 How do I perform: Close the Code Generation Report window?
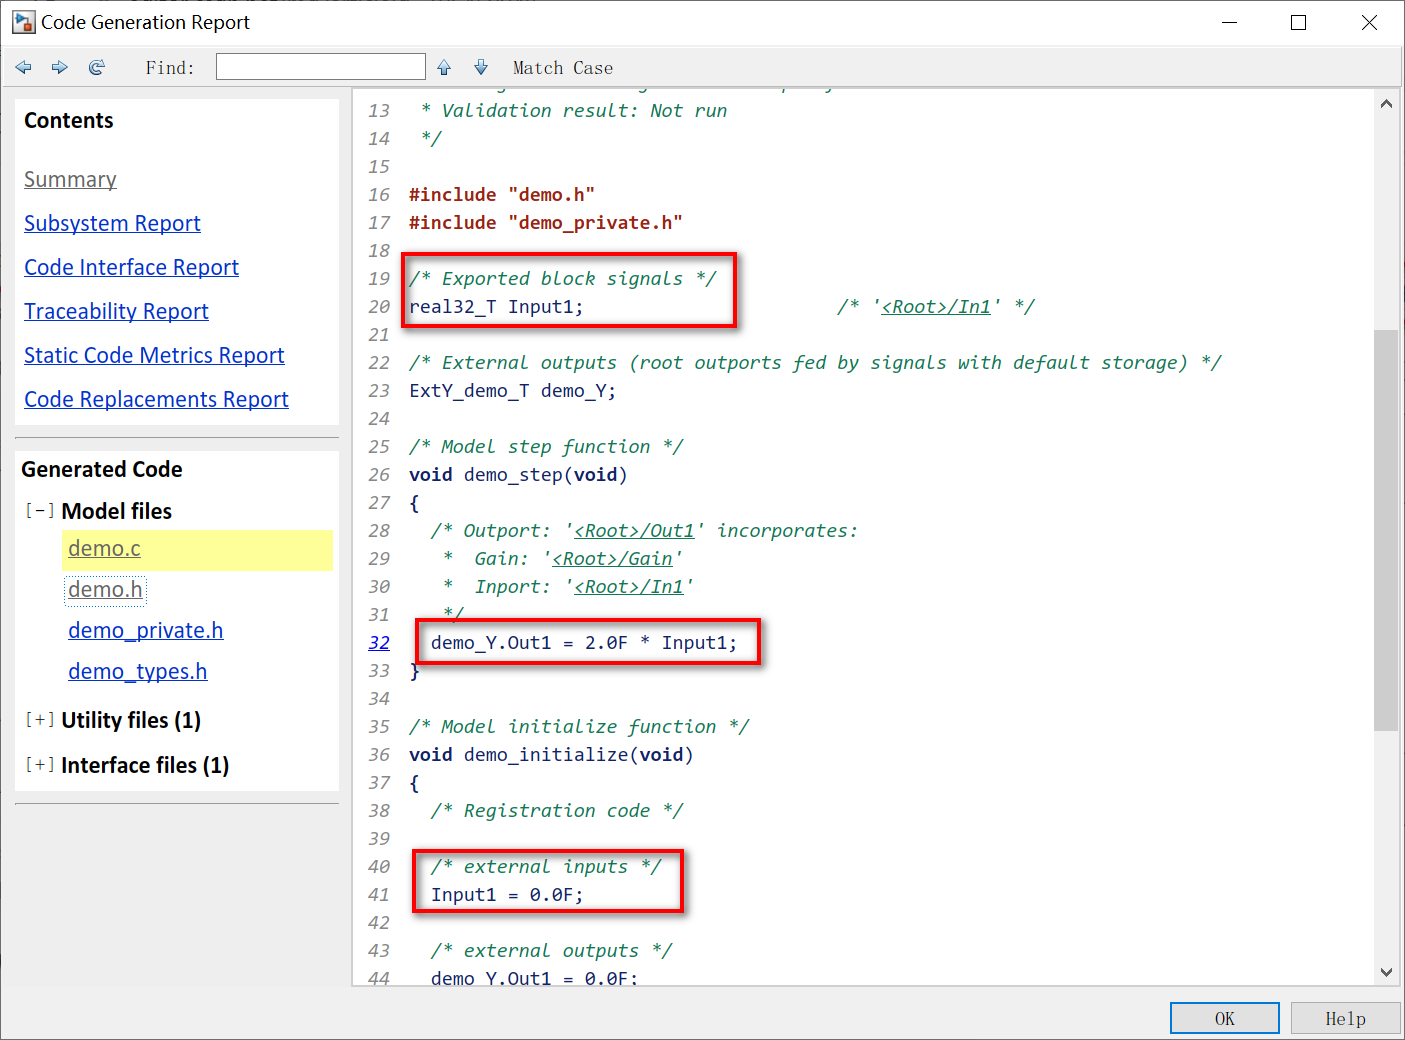(1369, 22)
